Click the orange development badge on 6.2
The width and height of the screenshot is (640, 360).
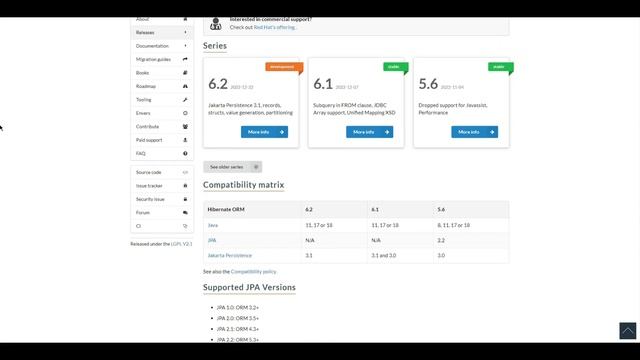click(284, 67)
